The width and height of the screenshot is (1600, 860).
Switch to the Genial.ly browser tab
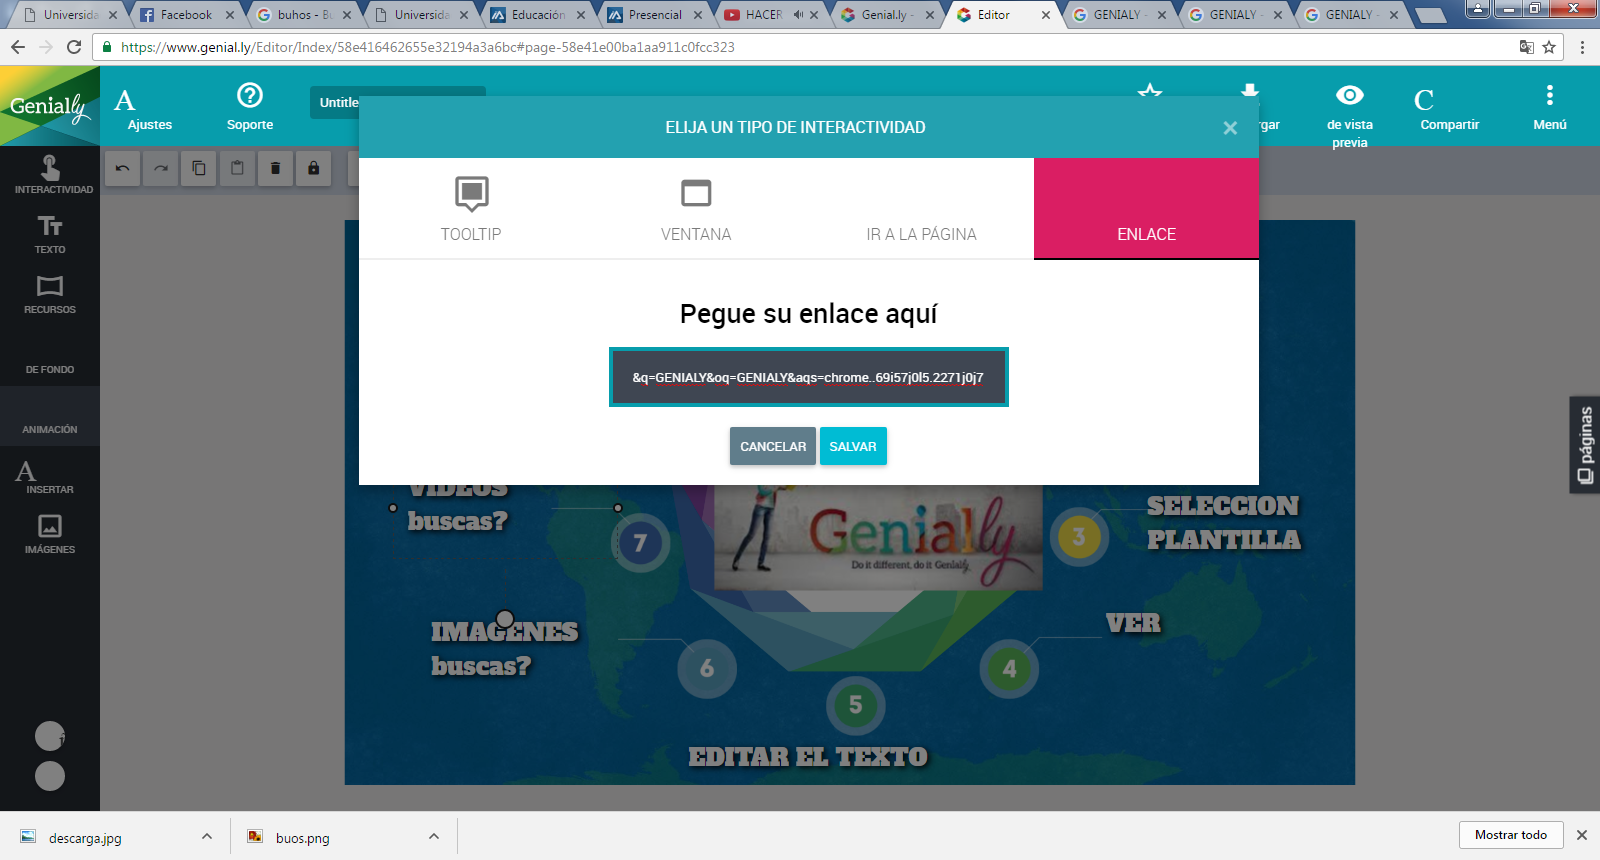coord(886,15)
